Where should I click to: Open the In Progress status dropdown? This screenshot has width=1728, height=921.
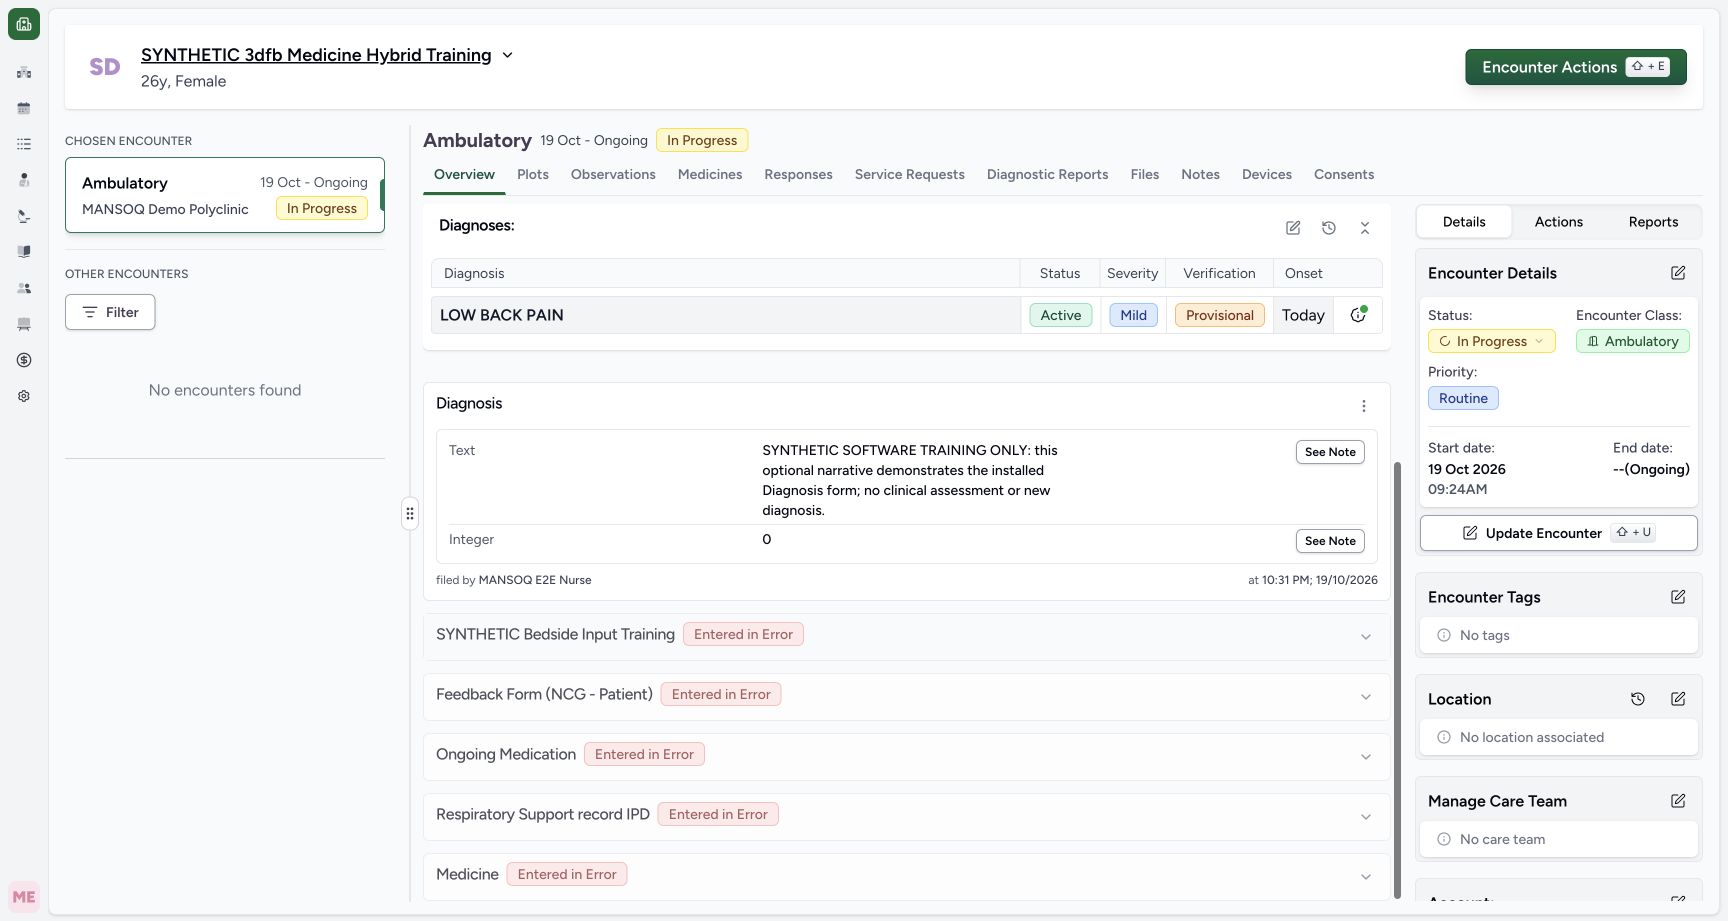pos(1491,341)
